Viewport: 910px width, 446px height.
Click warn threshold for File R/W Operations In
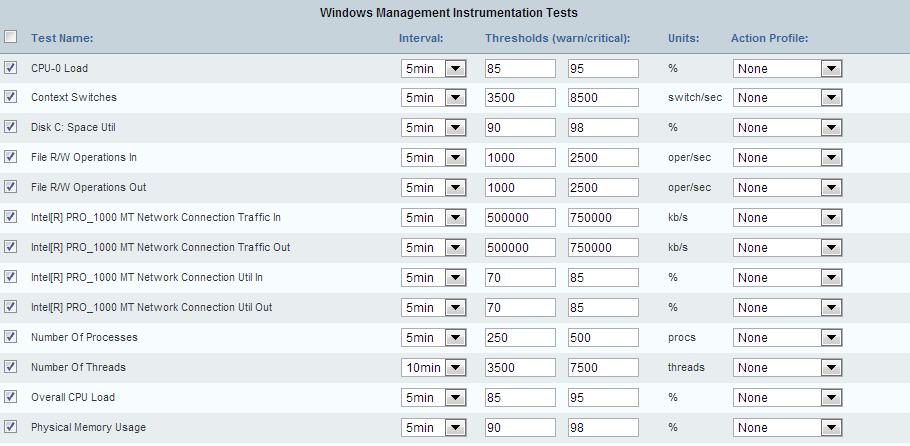pos(519,158)
